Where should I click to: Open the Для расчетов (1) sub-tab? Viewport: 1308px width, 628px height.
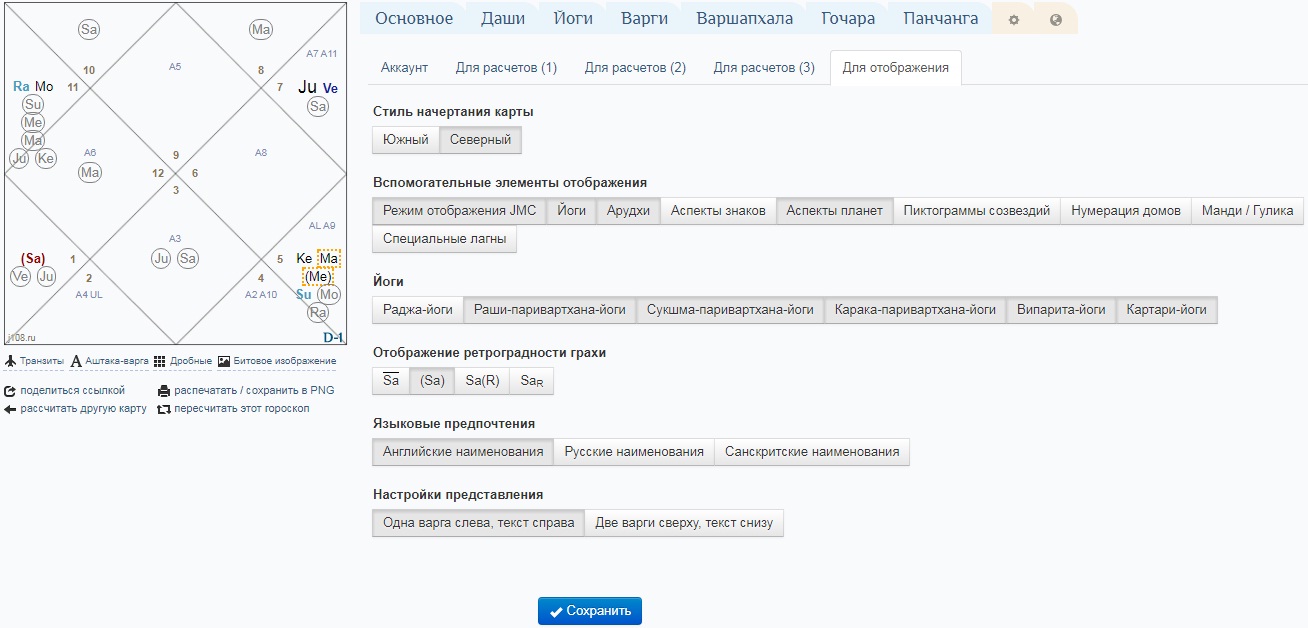point(506,68)
